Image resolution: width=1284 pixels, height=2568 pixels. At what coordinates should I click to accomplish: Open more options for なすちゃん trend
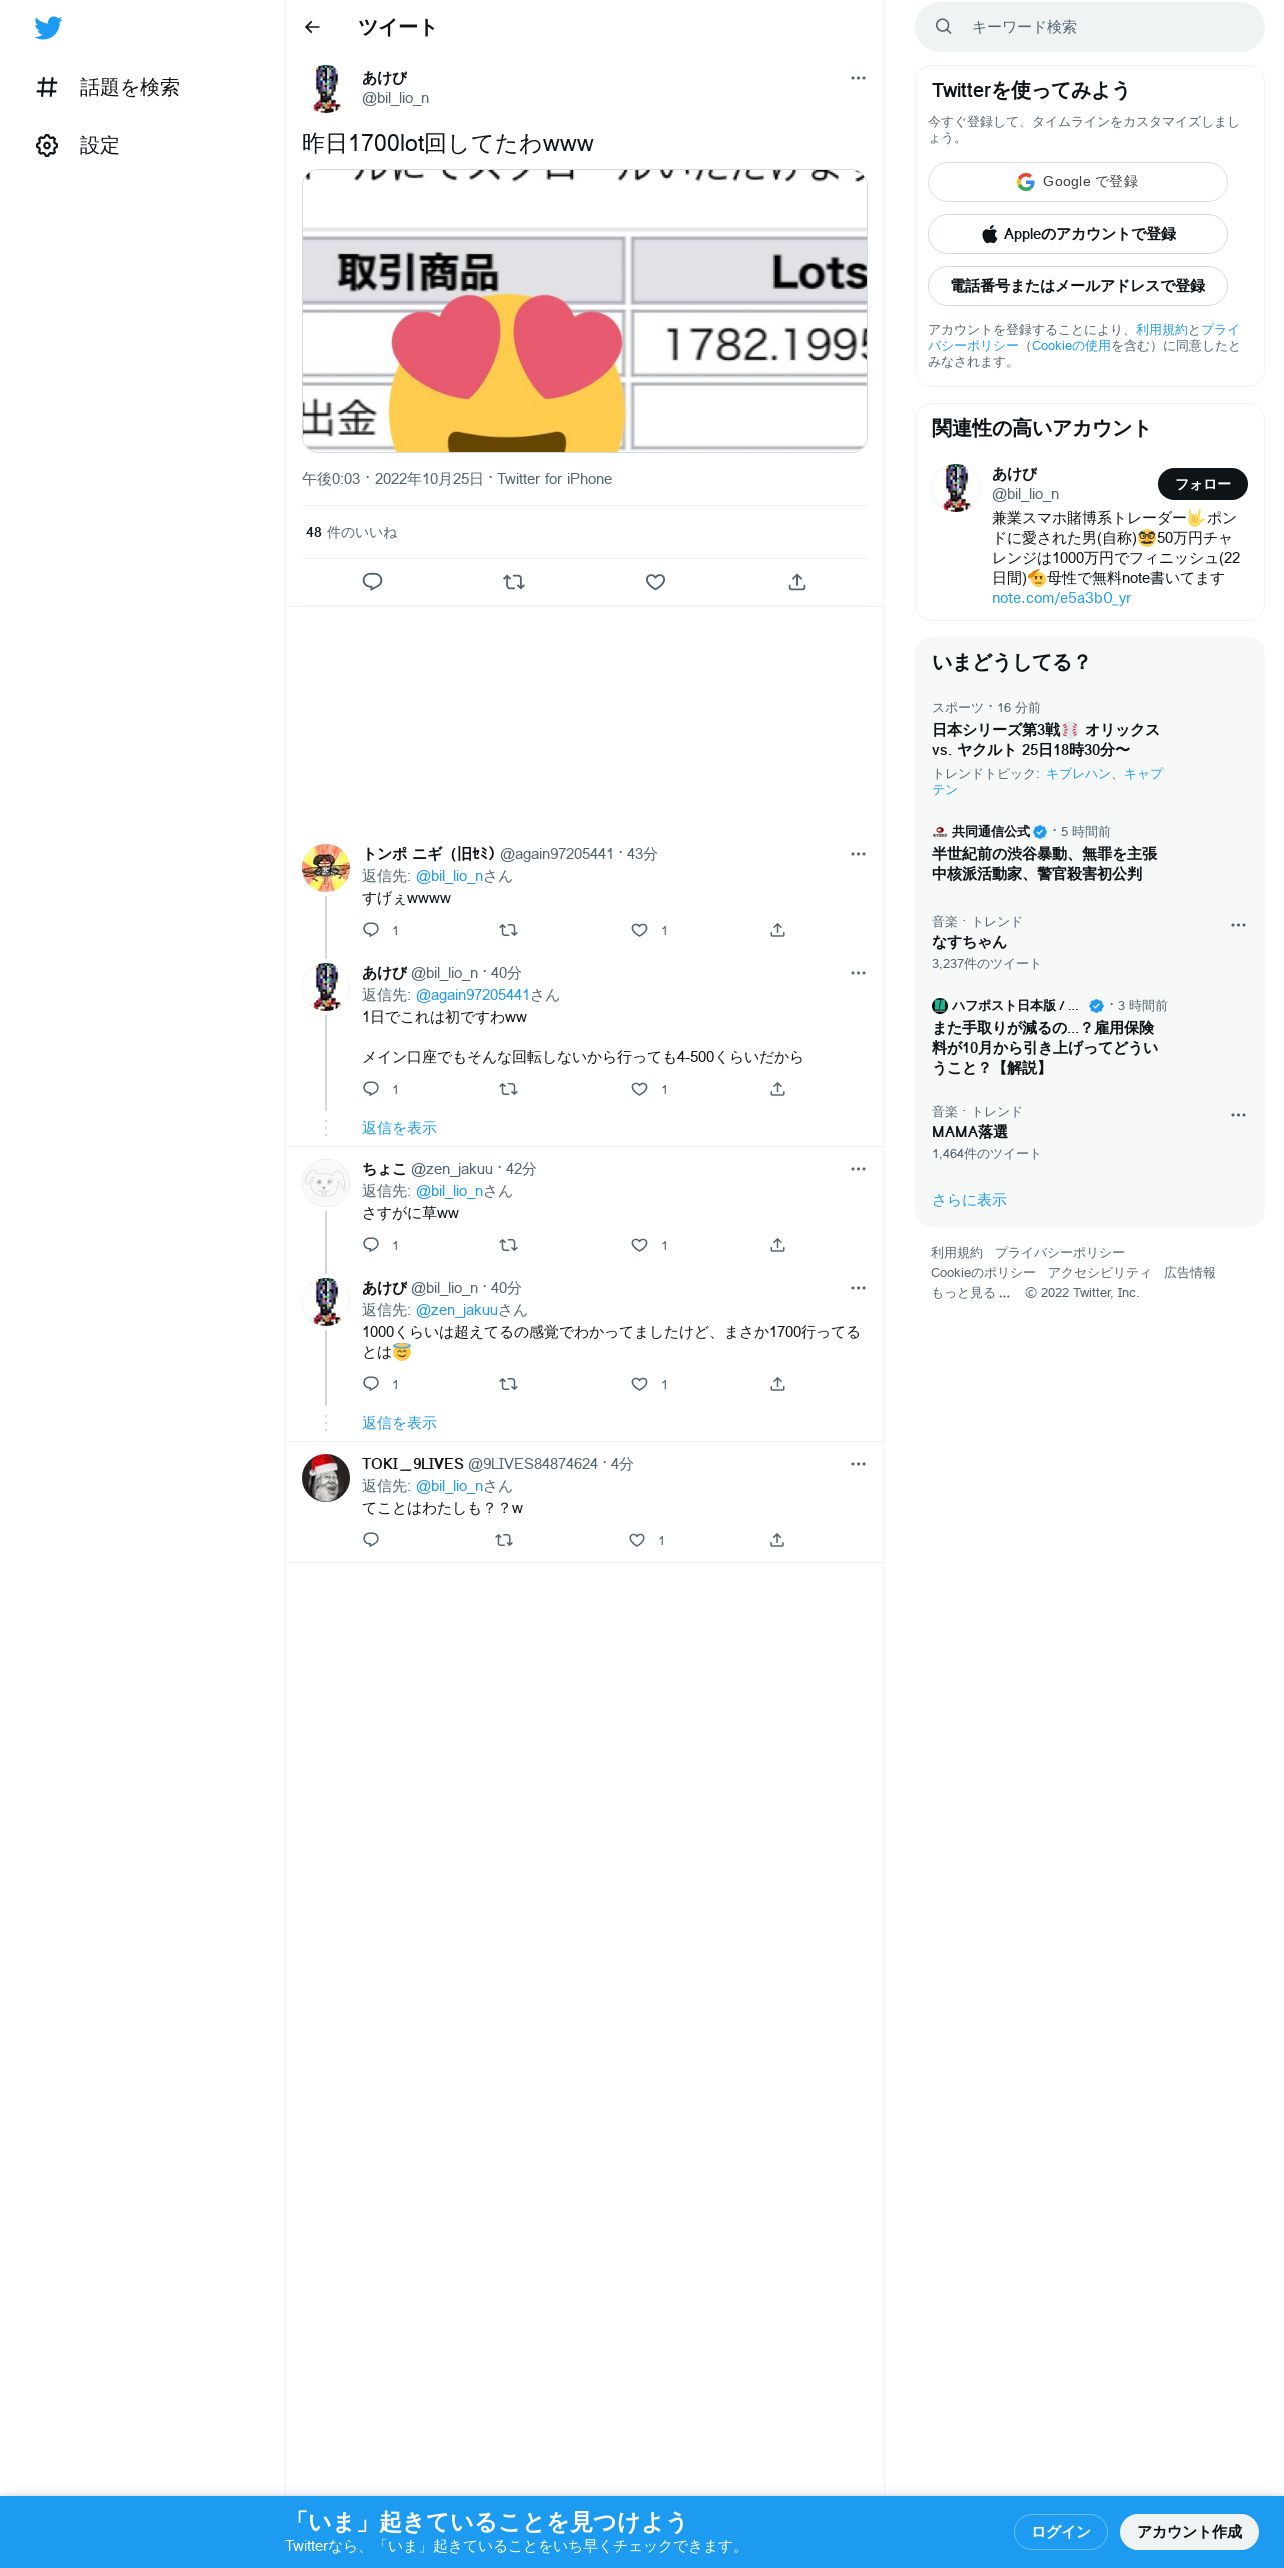coord(1238,925)
